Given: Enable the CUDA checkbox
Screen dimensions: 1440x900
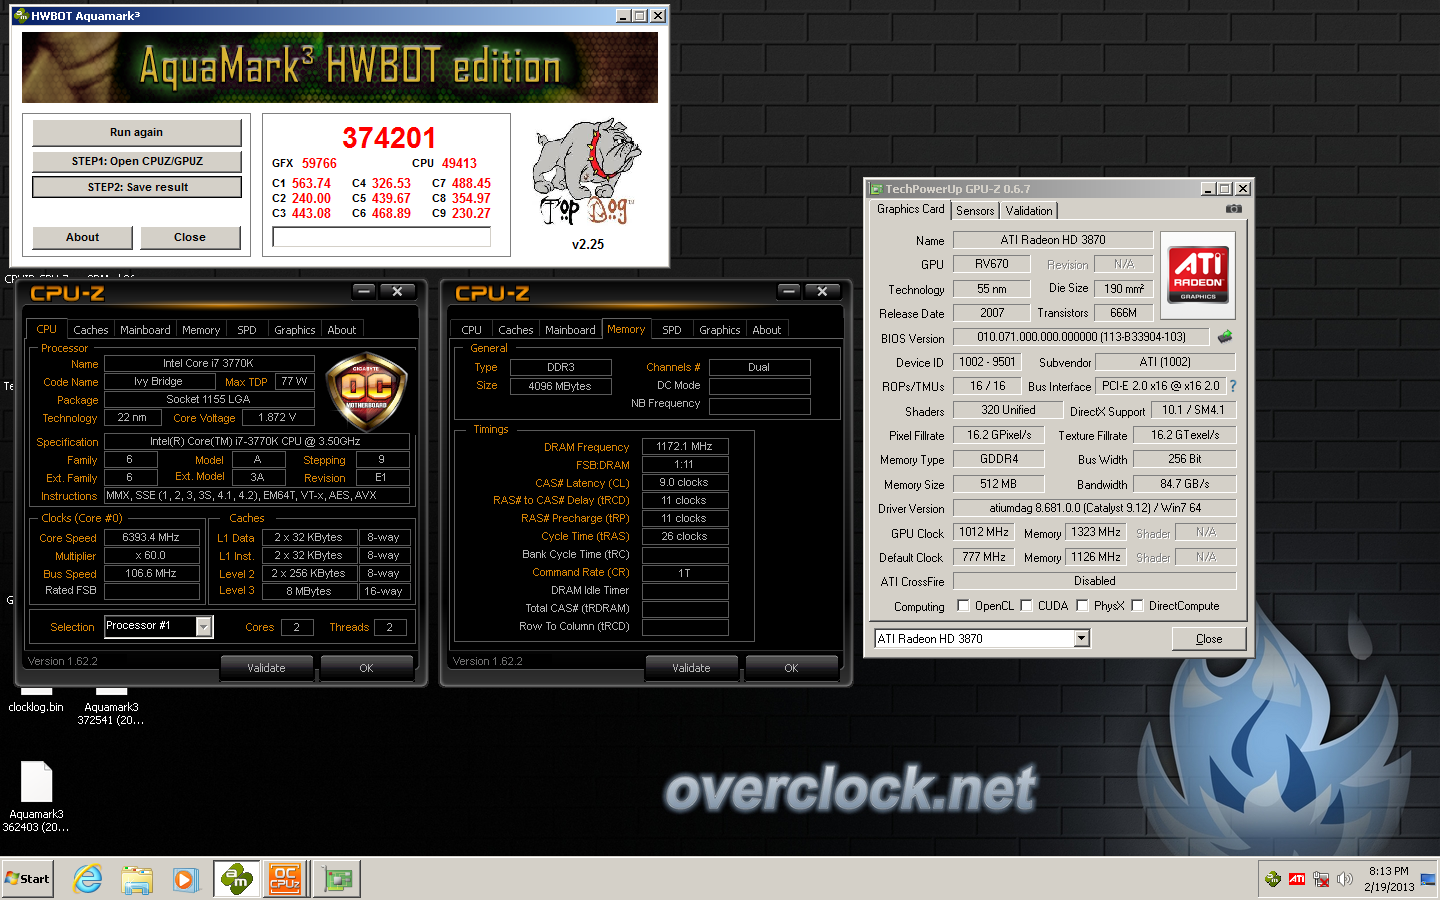Looking at the screenshot, I should (x=1026, y=605).
